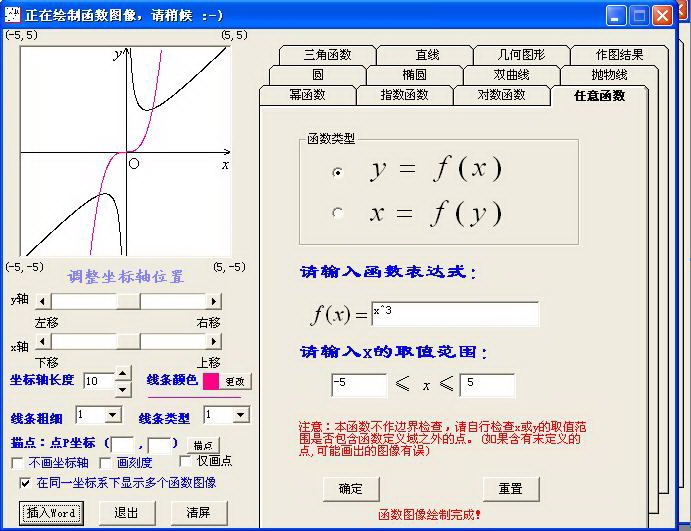Click the 调整坐标轴位置 heading text

(126, 277)
